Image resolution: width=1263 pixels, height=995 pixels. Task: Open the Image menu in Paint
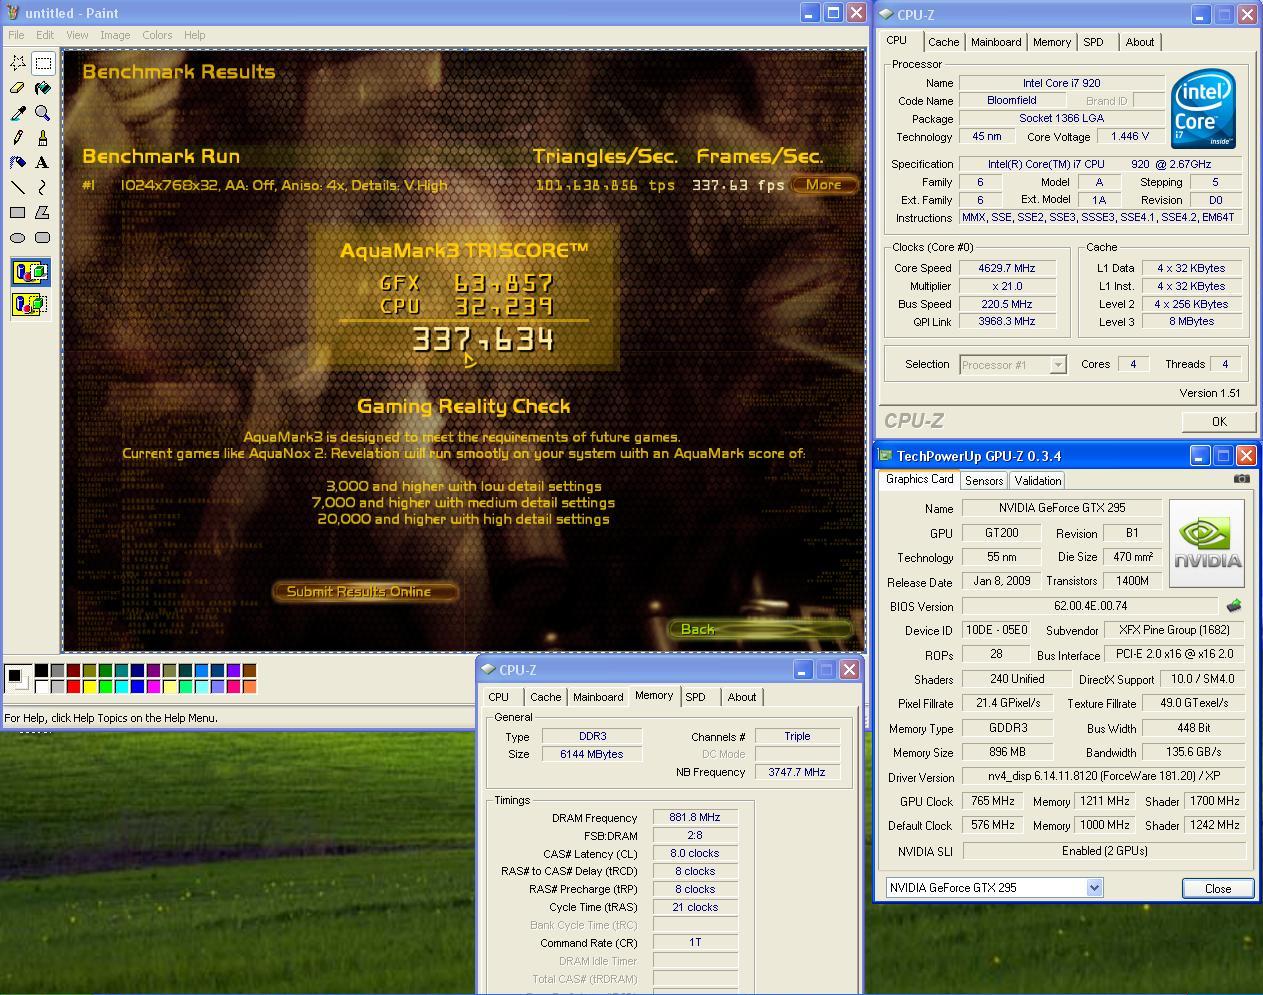[115, 35]
